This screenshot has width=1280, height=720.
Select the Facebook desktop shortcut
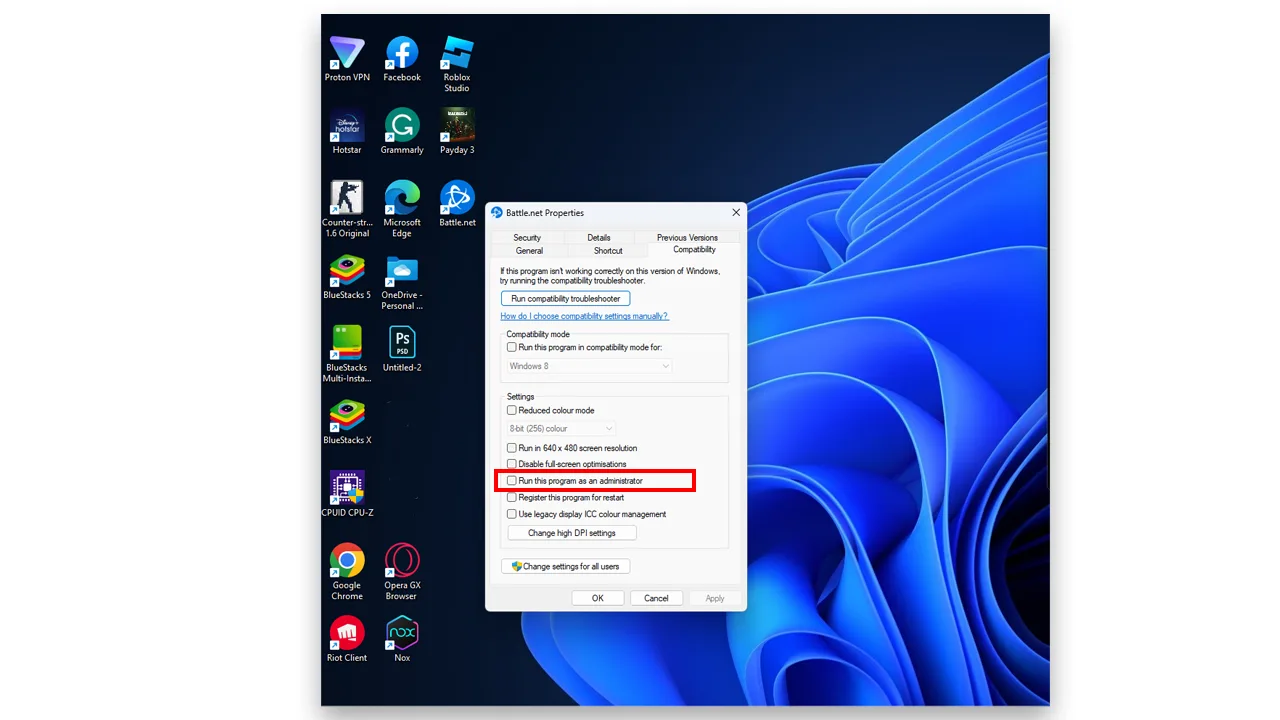point(402,59)
